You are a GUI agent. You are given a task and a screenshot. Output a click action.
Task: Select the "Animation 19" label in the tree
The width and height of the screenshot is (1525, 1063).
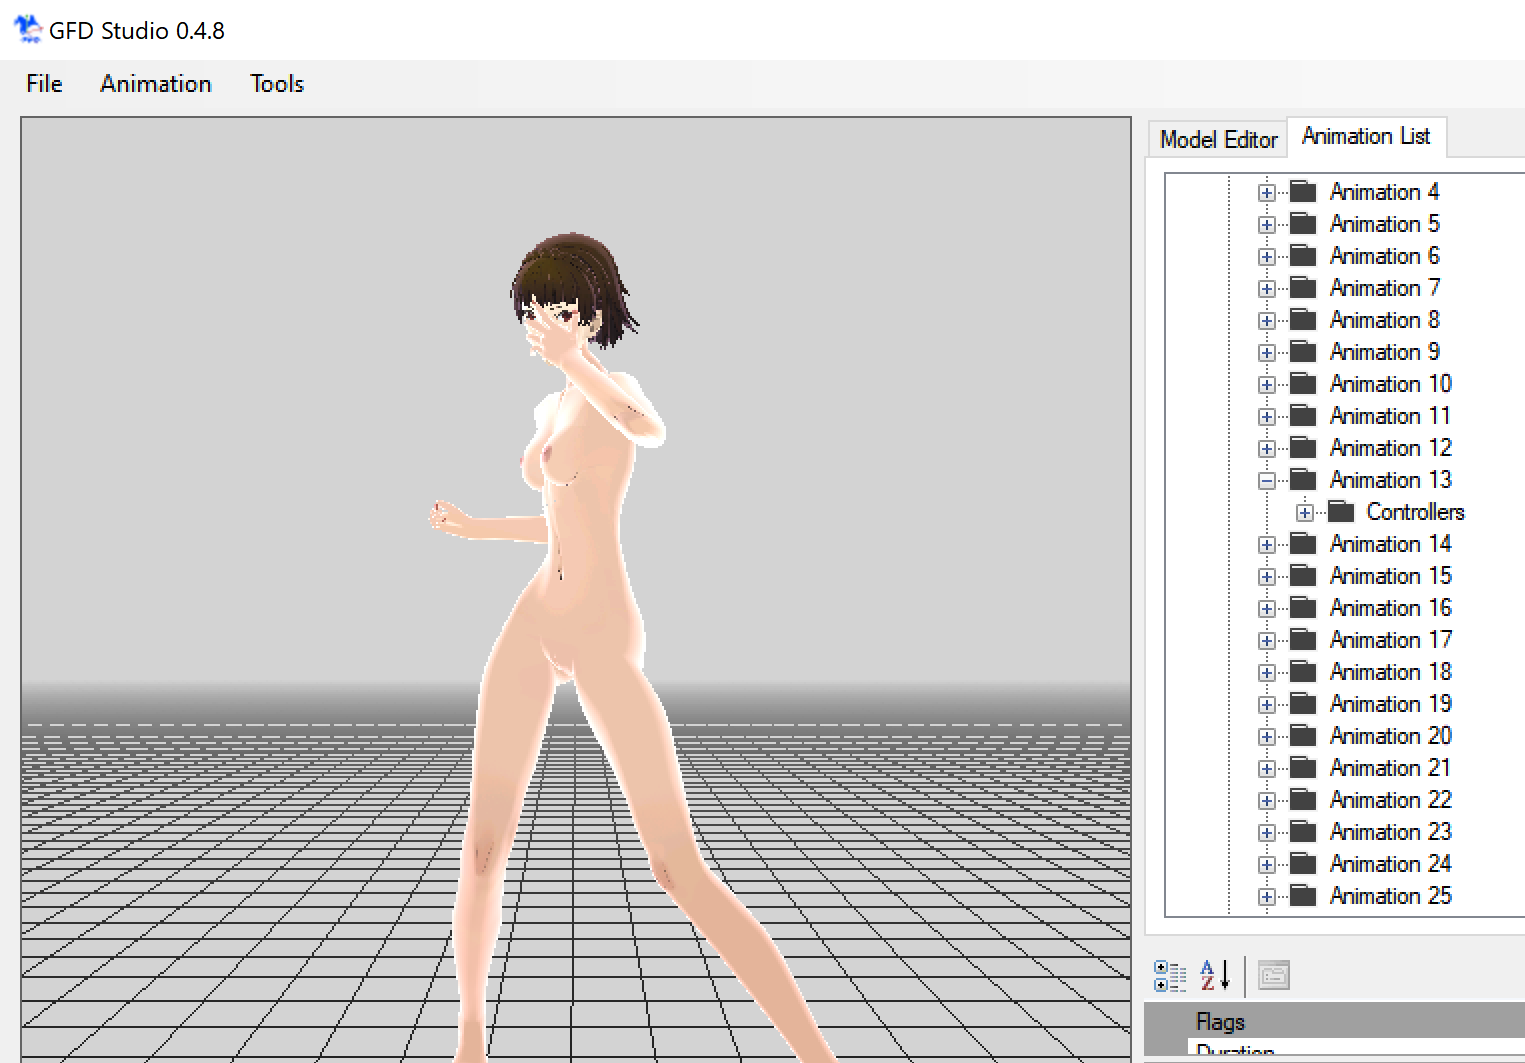click(x=1391, y=704)
